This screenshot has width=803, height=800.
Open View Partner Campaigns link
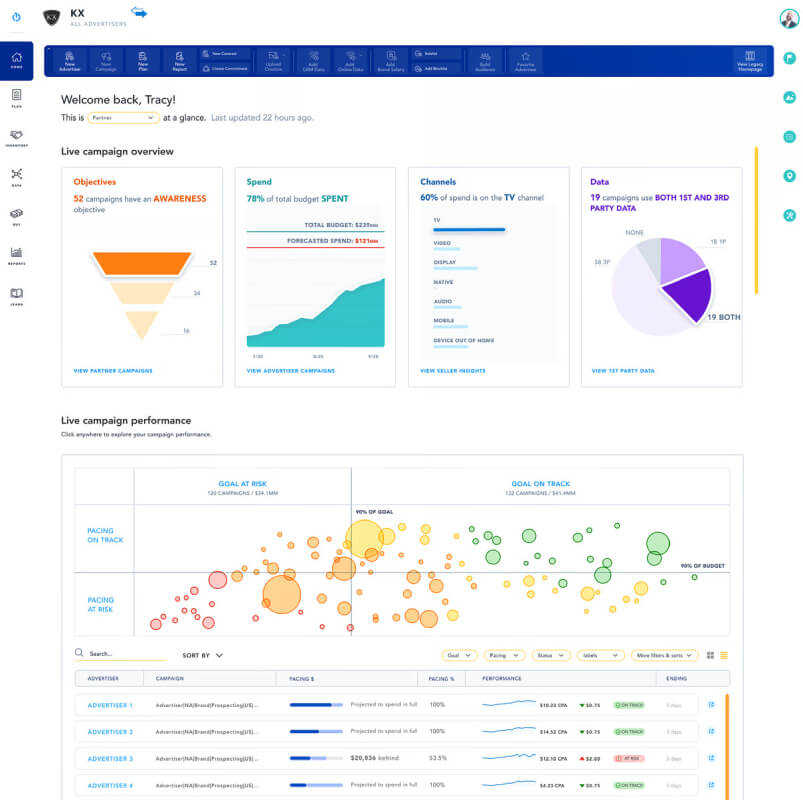(113, 370)
